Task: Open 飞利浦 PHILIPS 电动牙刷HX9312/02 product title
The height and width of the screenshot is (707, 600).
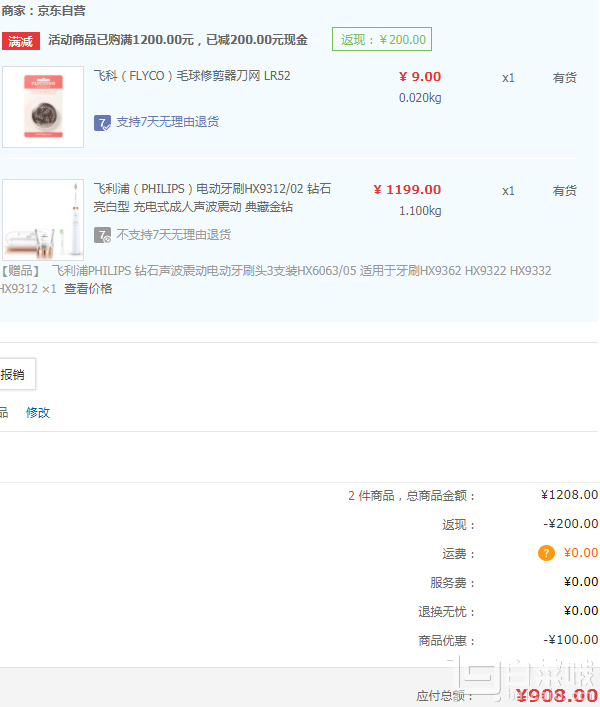Action: [x=212, y=197]
